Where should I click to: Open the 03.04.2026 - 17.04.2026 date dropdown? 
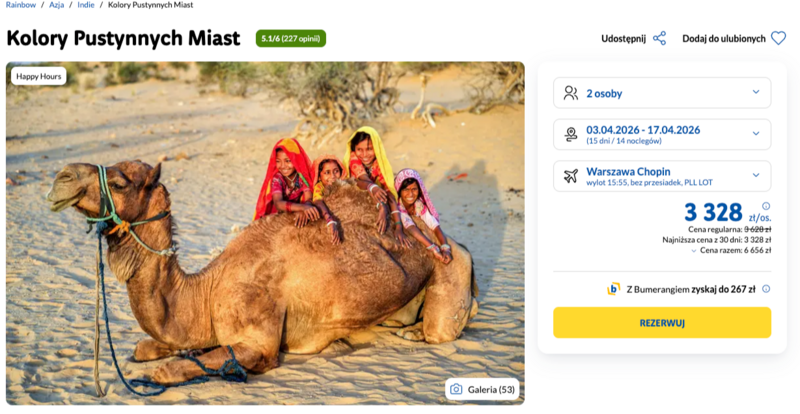tap(756, 134)
